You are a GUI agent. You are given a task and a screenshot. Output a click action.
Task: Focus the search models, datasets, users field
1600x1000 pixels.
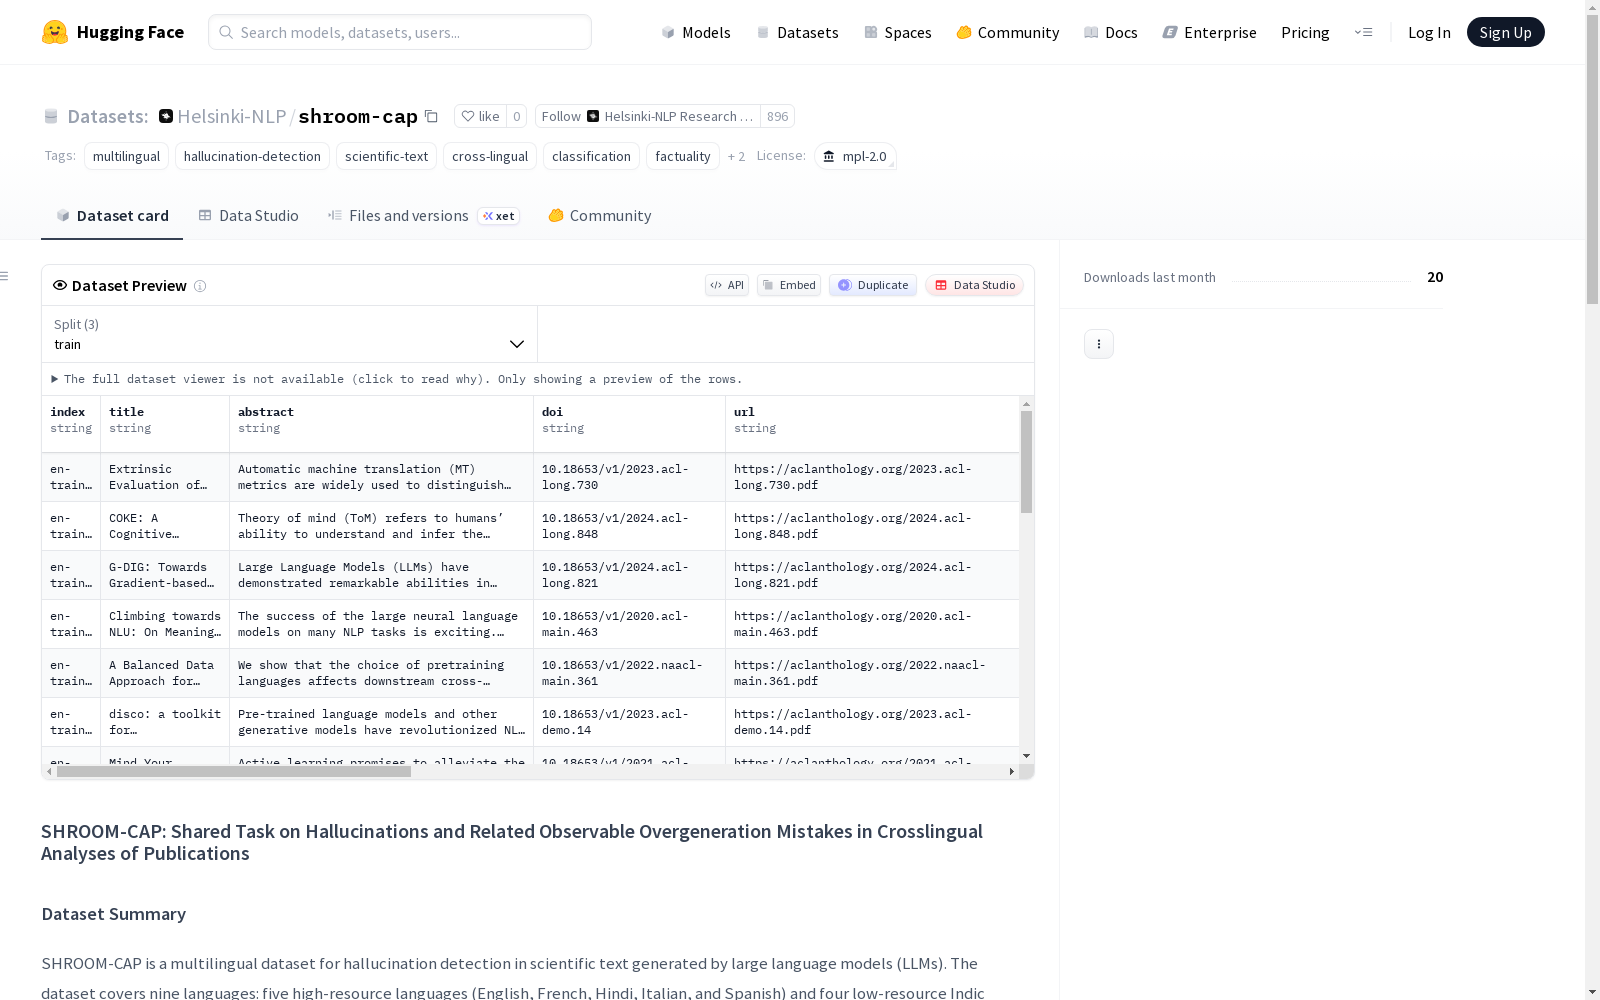coord(400,32)
